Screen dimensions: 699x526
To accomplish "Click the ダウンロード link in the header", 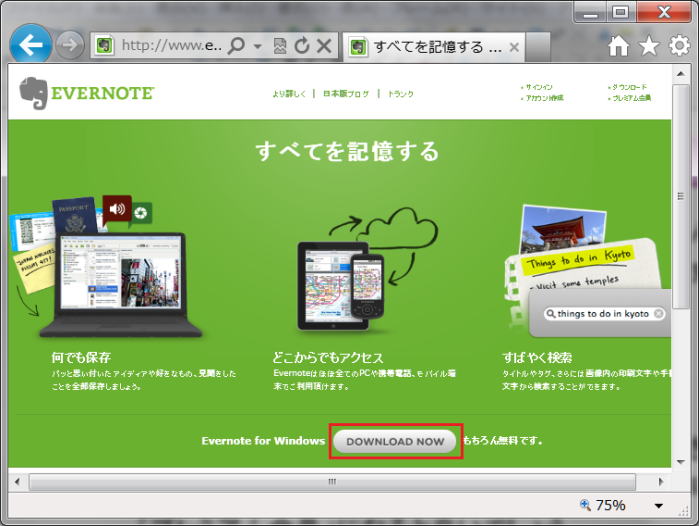I will [x=628, y=87].
